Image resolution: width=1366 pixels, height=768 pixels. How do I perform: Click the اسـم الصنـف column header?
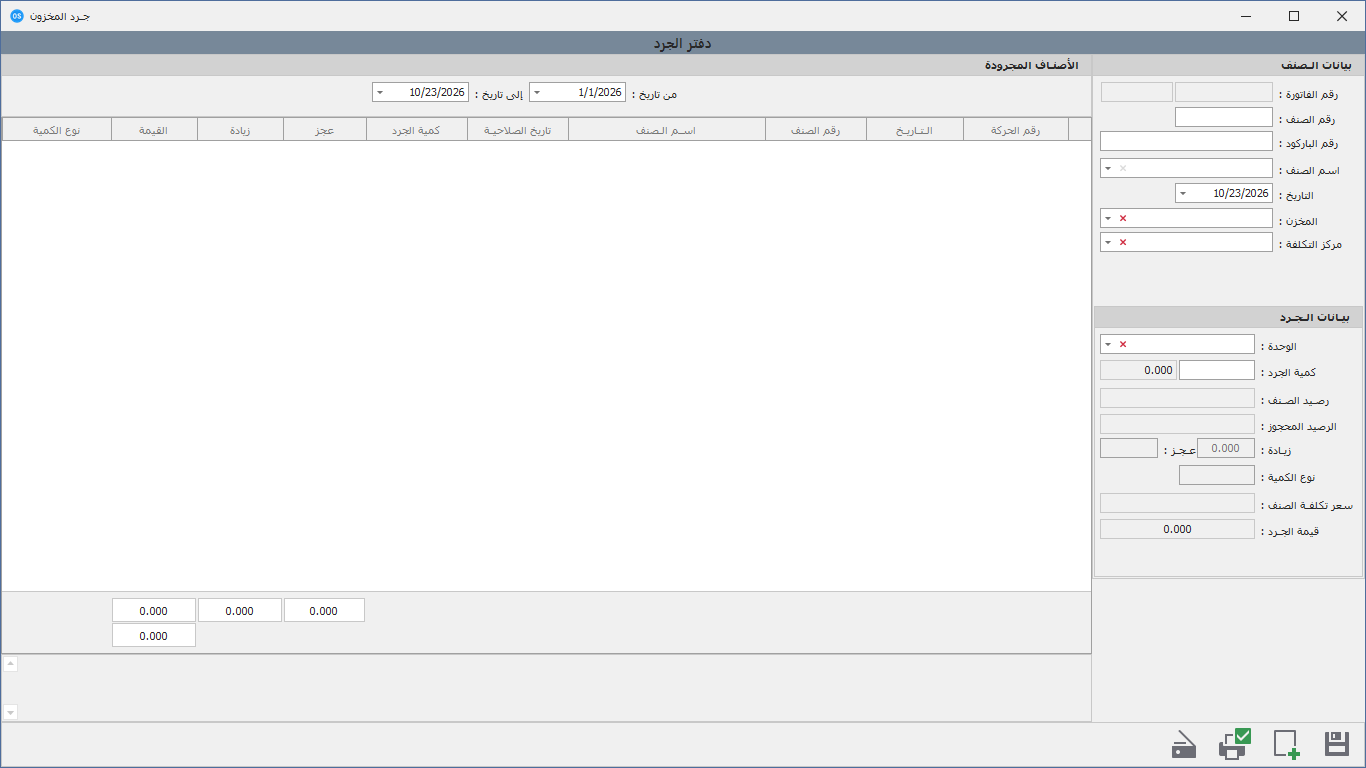tap(667, 130)
